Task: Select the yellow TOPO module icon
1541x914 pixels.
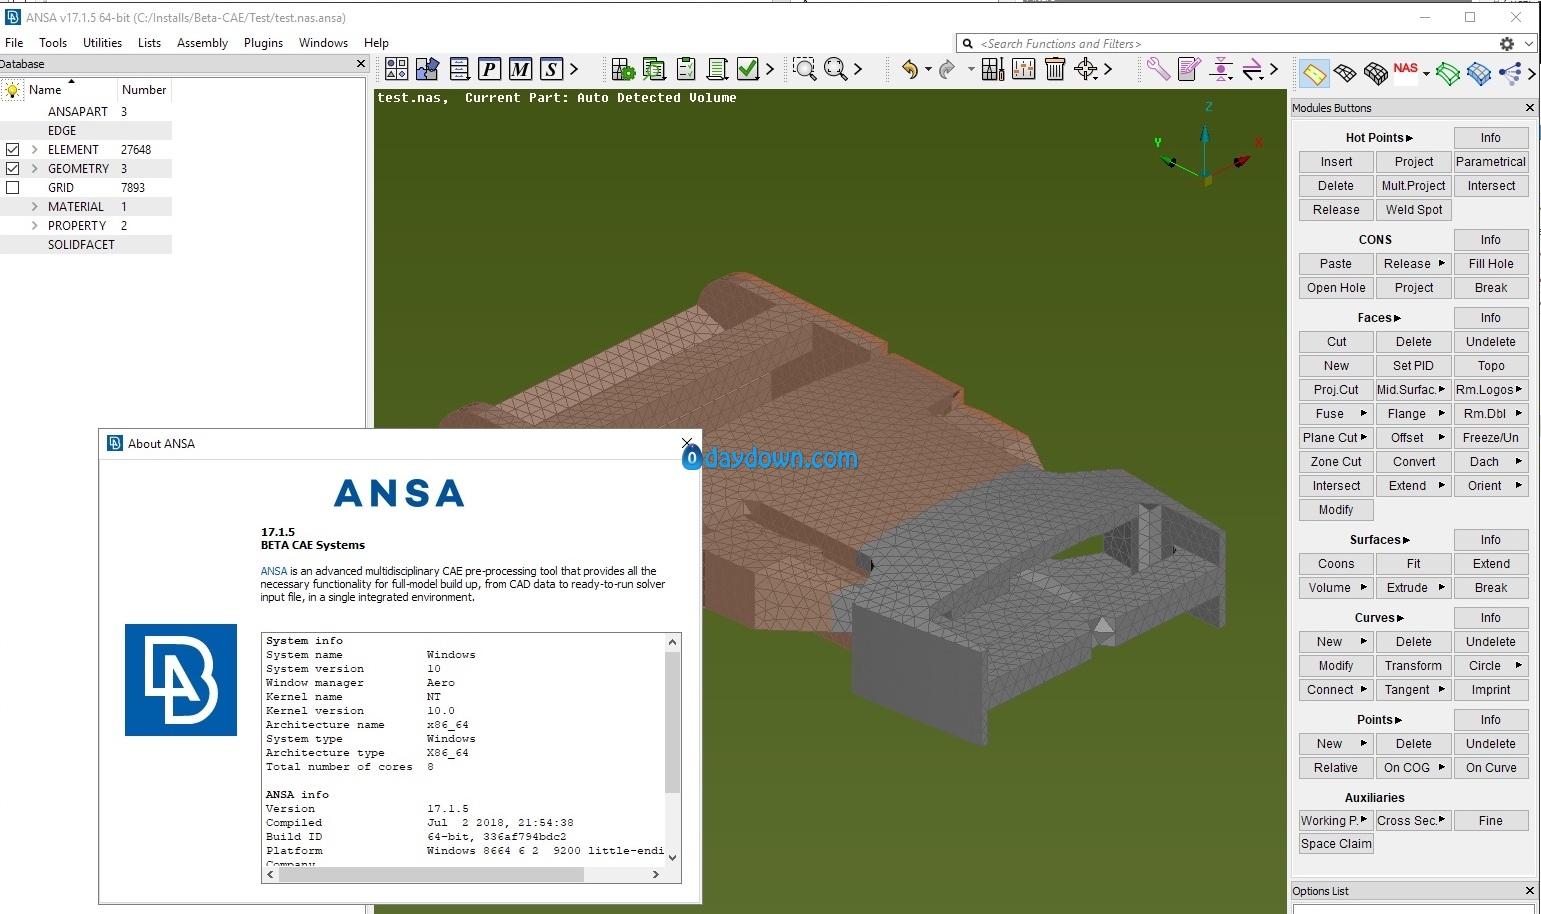Action: click(x=1314, y=73)
